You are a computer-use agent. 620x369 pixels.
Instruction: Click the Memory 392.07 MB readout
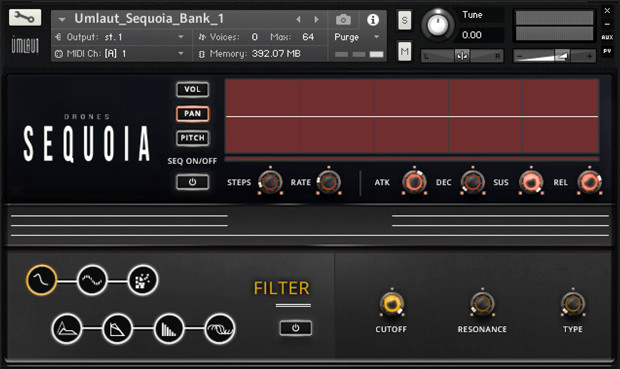(276, 53)
